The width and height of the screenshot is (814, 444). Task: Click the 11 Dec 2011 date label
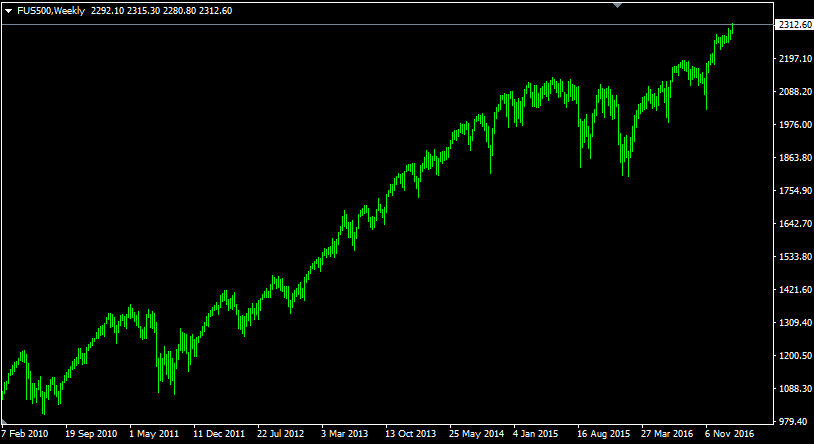(219, 434)
